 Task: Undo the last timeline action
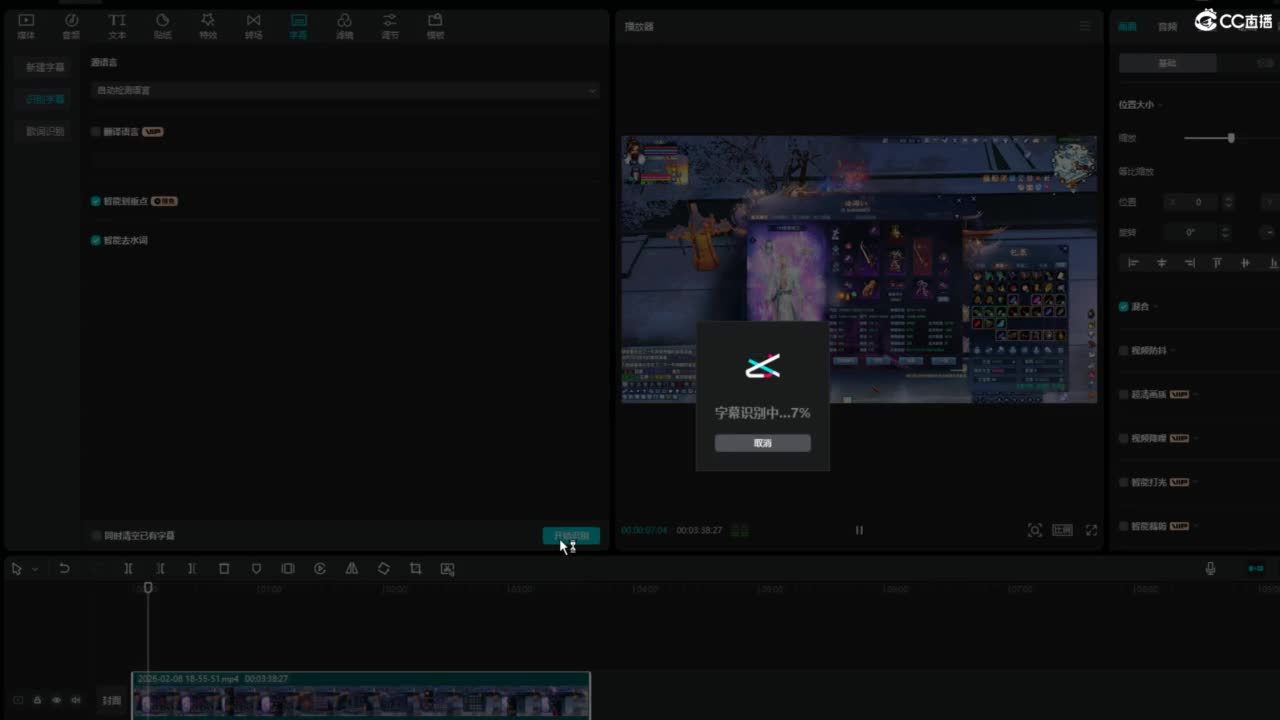[64, 569]
